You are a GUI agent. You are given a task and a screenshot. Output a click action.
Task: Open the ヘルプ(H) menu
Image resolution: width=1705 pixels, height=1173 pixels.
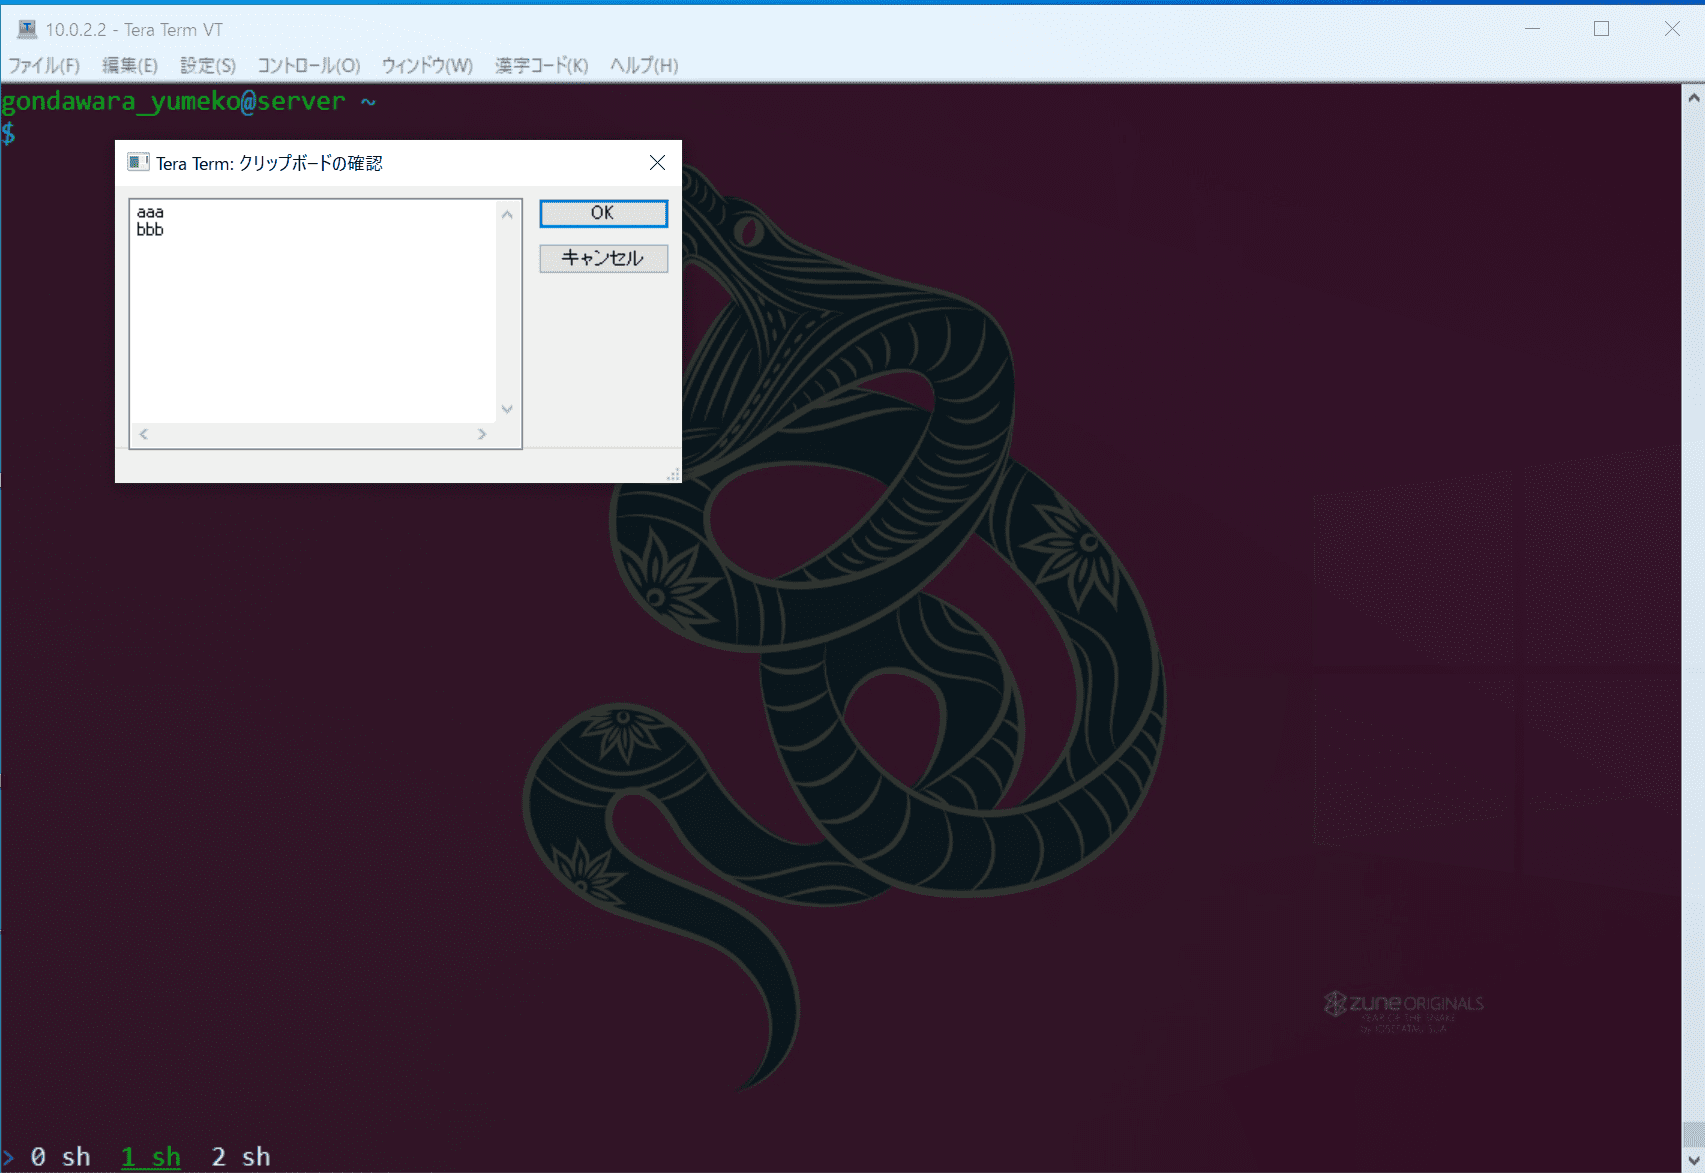click(x=644, y=65)
